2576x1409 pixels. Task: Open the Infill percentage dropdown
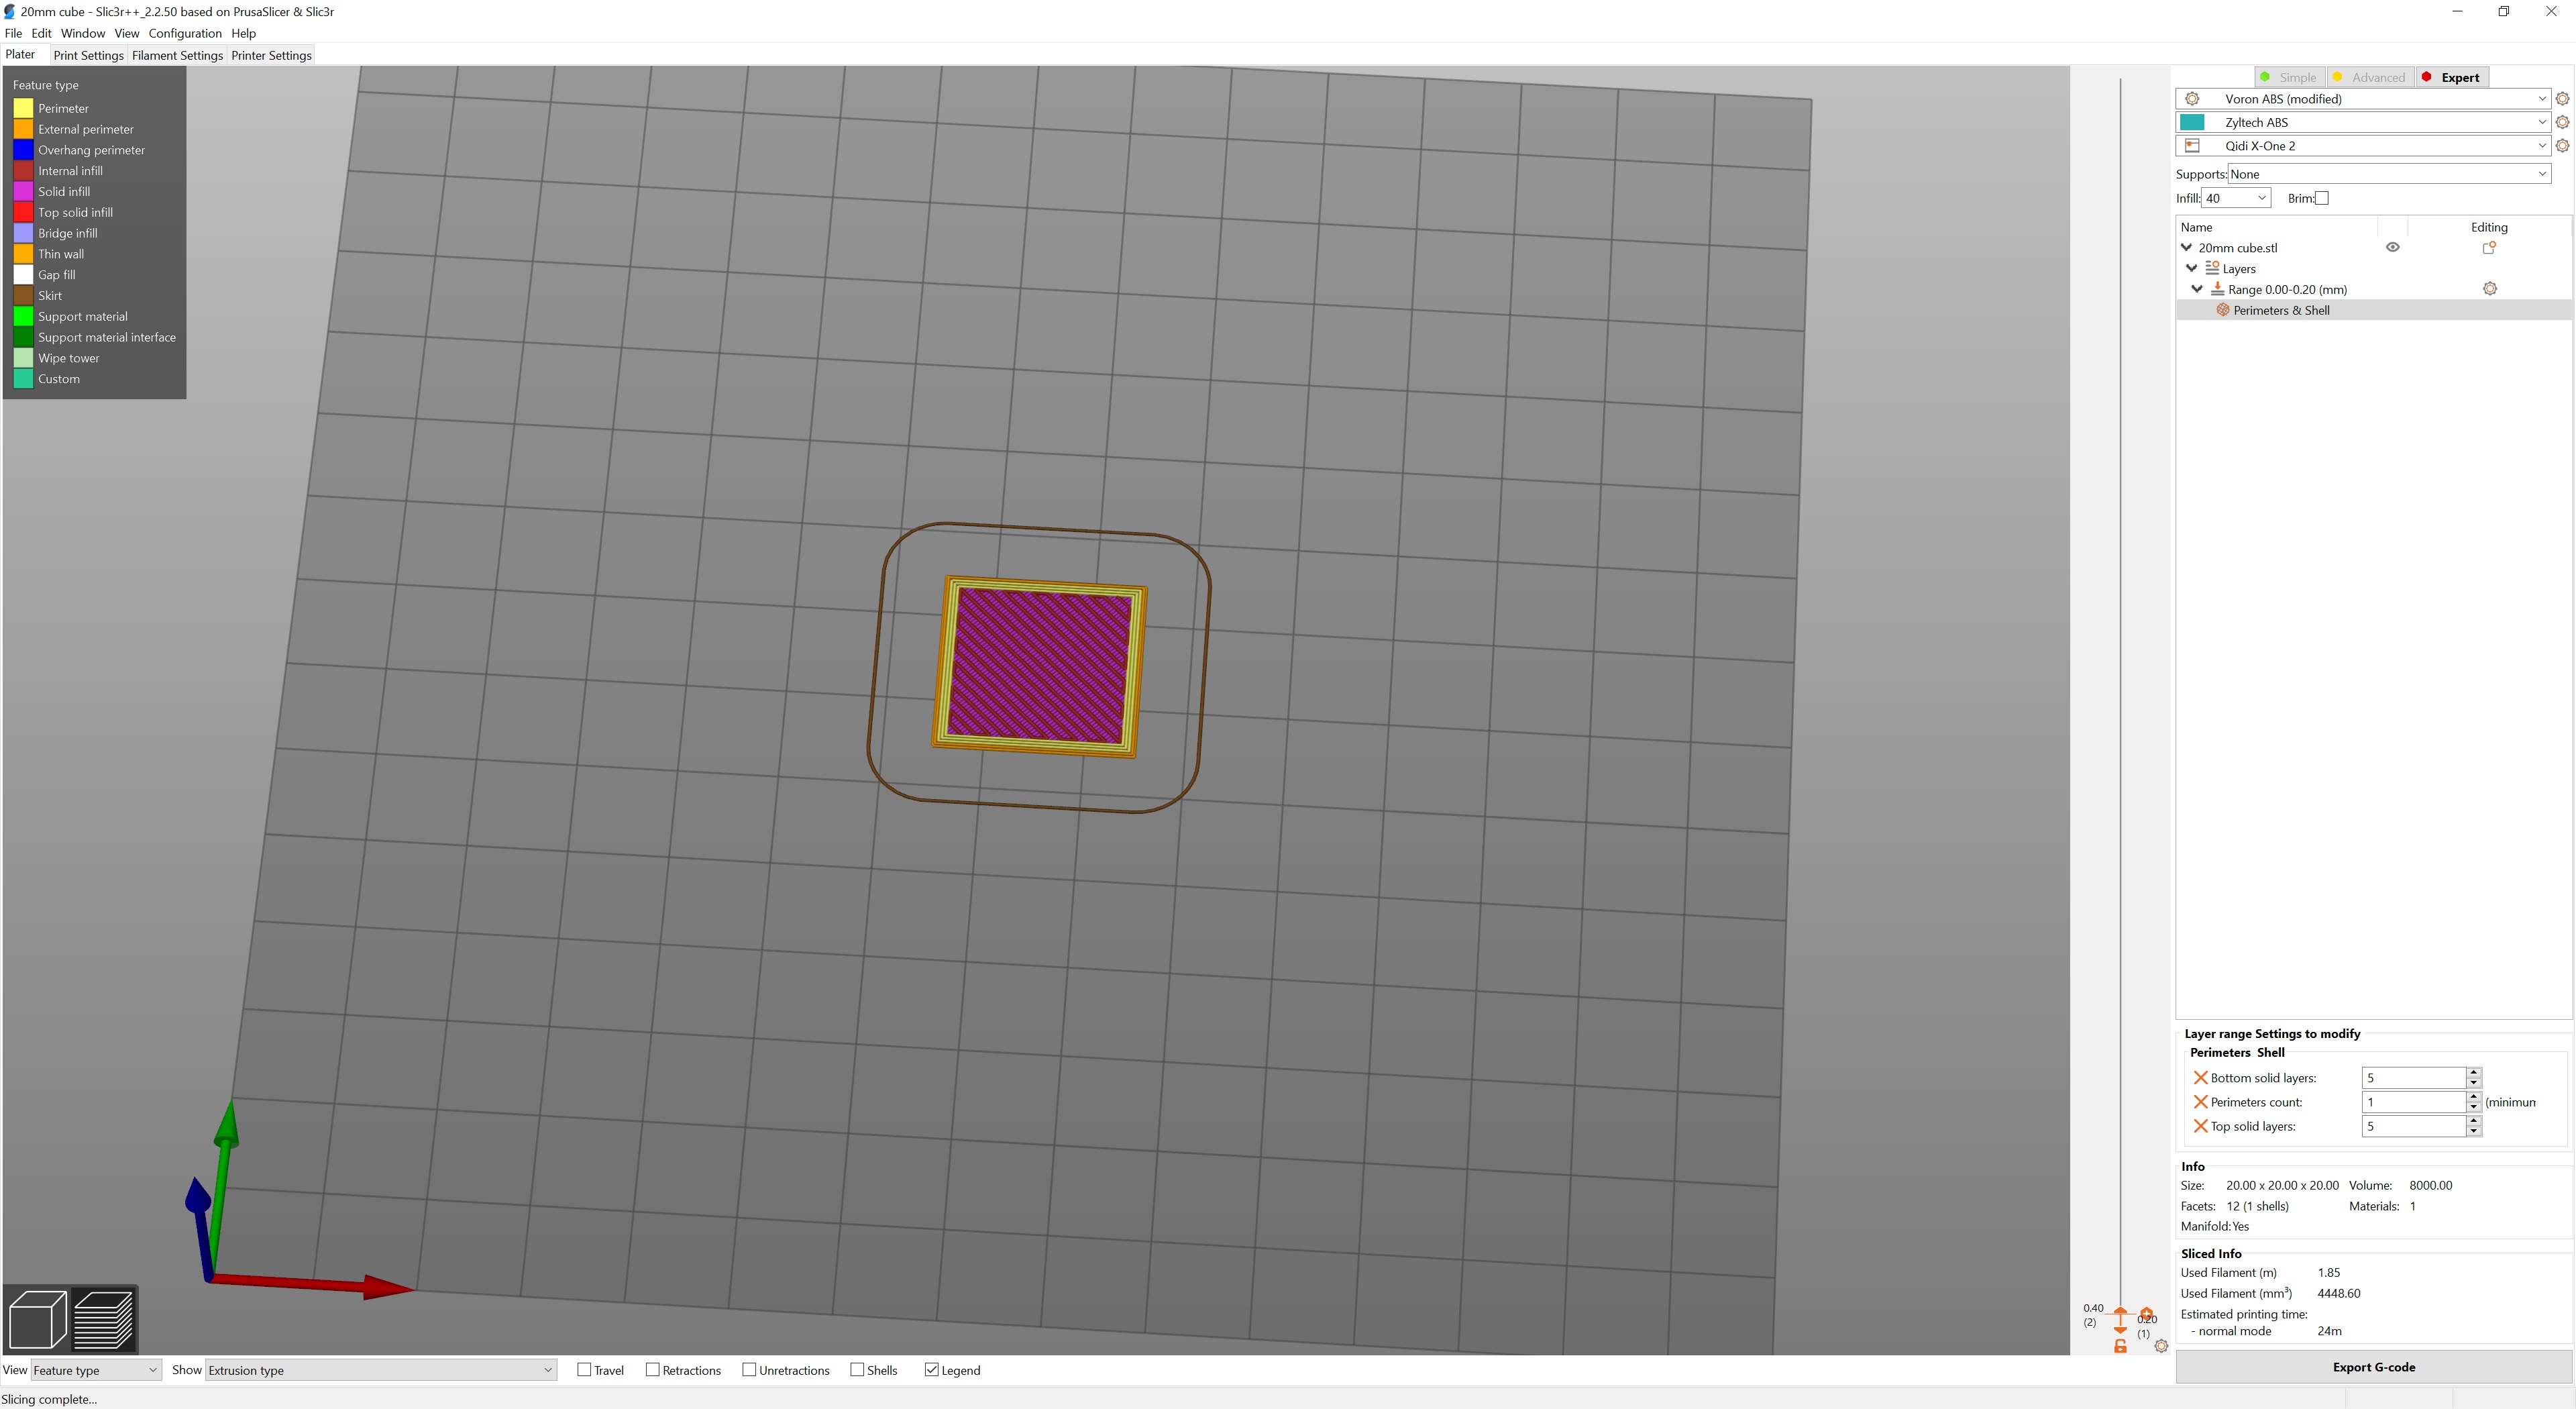2264,197
